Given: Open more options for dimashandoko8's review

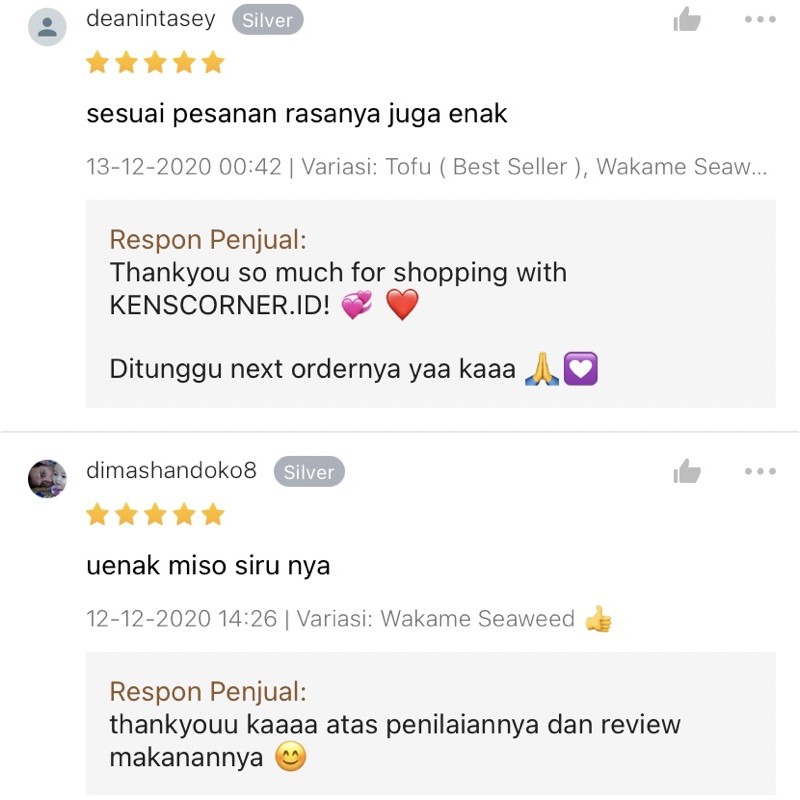Looking at the screenshot, I should tap(760, 471).
